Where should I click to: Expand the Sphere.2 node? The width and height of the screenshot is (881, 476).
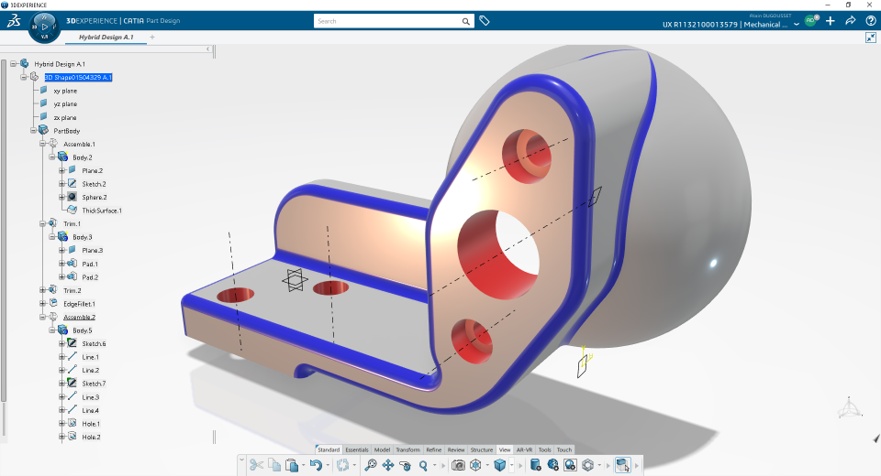point(62,197)
